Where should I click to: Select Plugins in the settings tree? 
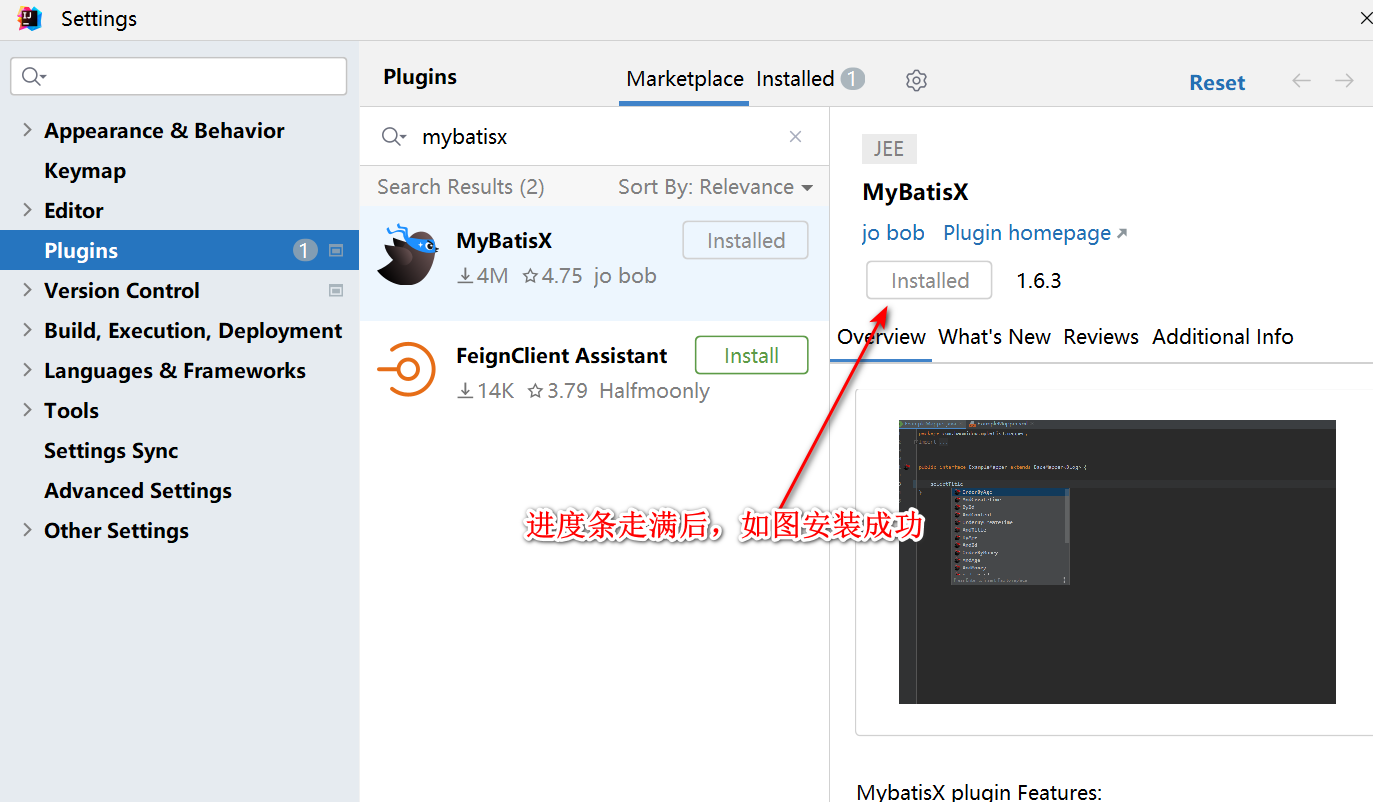pos(179,250)
